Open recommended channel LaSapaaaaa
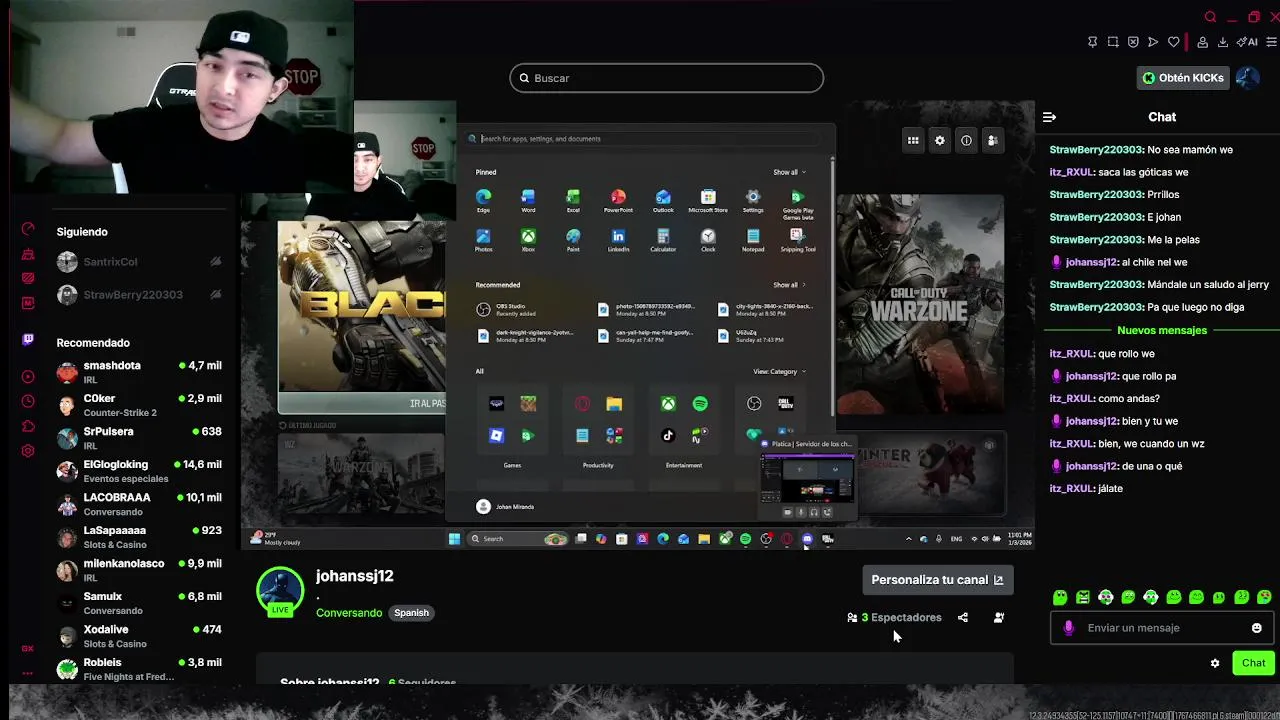Screen dimensions: 1280x720 (x=138, y=537)
